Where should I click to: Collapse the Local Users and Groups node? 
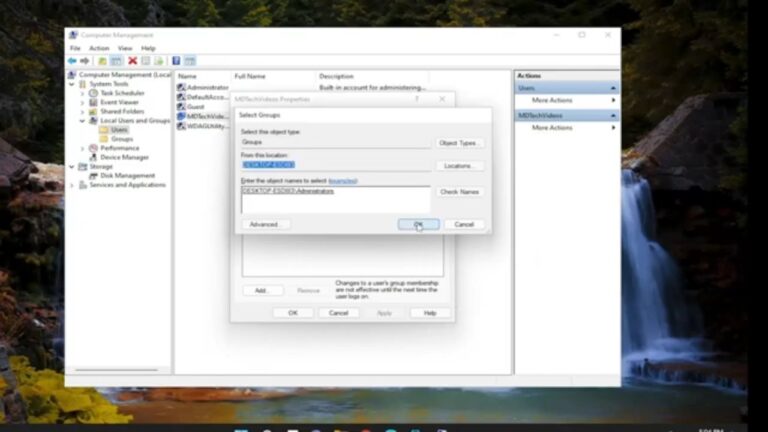tap(84, 121)
